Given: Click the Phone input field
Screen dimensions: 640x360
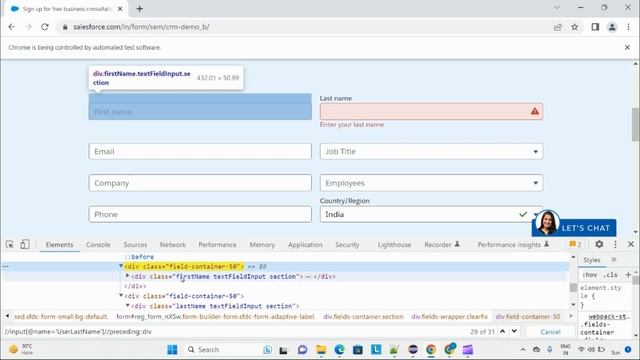Looking at the screenshot, I should pos(200,214).
